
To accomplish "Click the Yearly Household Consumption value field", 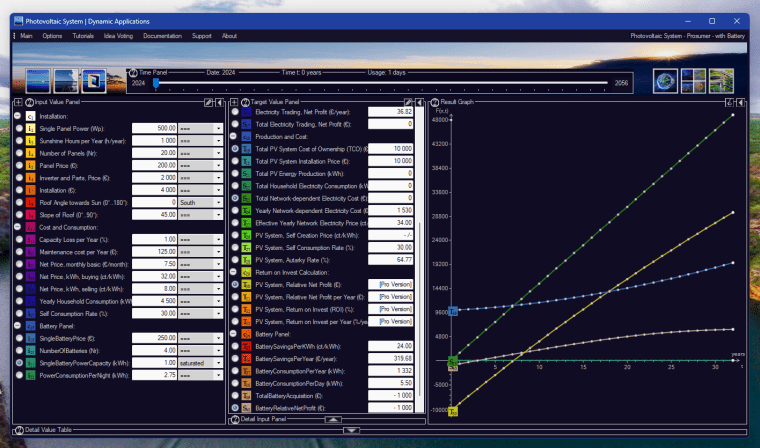I will pos(155,301).
